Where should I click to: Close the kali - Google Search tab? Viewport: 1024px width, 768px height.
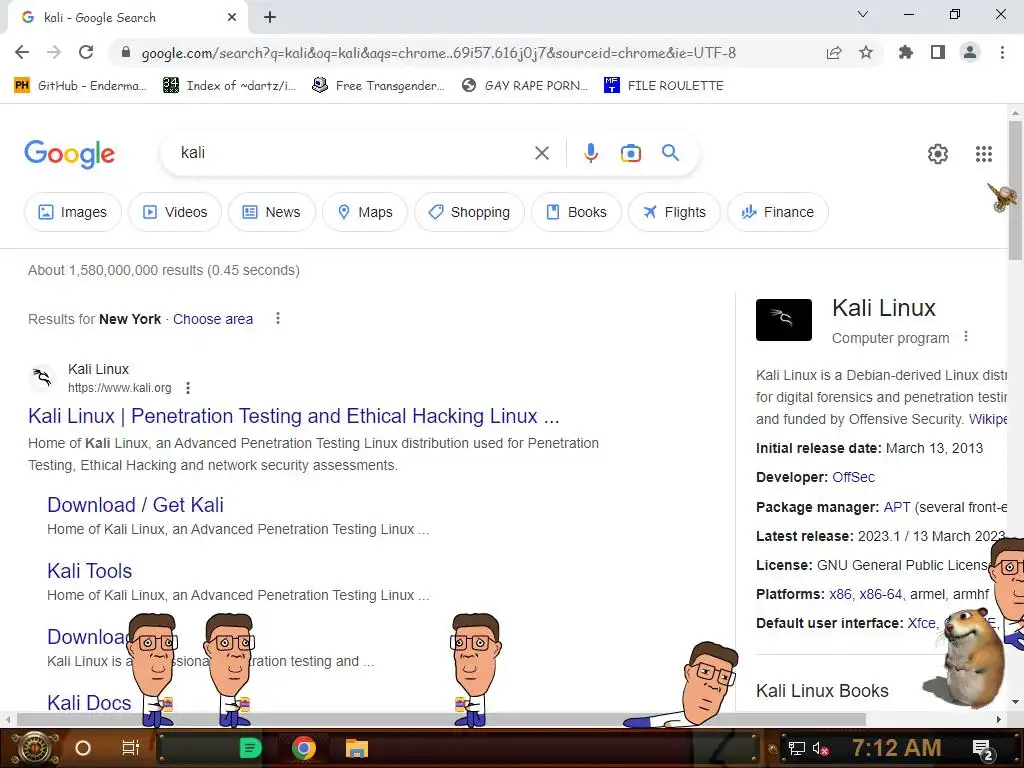232,18
